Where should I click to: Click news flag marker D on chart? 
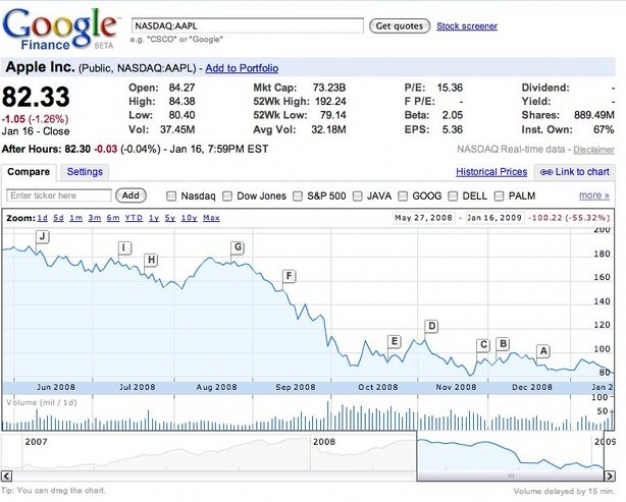(432, 326)
